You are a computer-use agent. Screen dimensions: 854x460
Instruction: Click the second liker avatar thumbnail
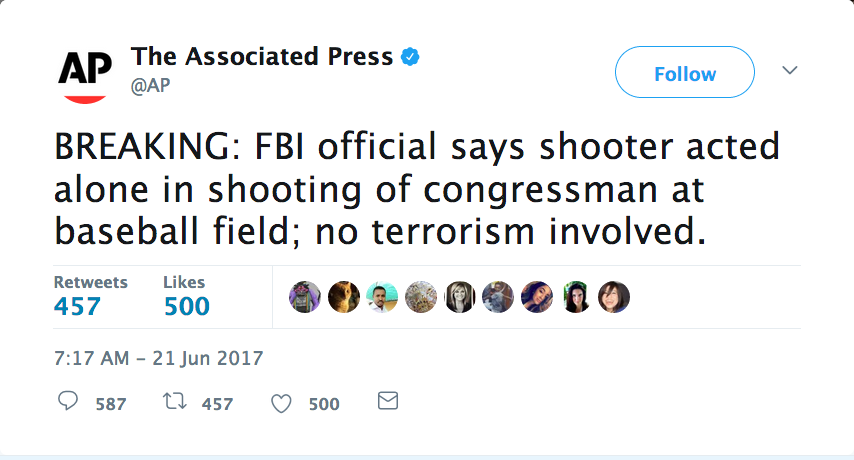[x=343, y=297]
